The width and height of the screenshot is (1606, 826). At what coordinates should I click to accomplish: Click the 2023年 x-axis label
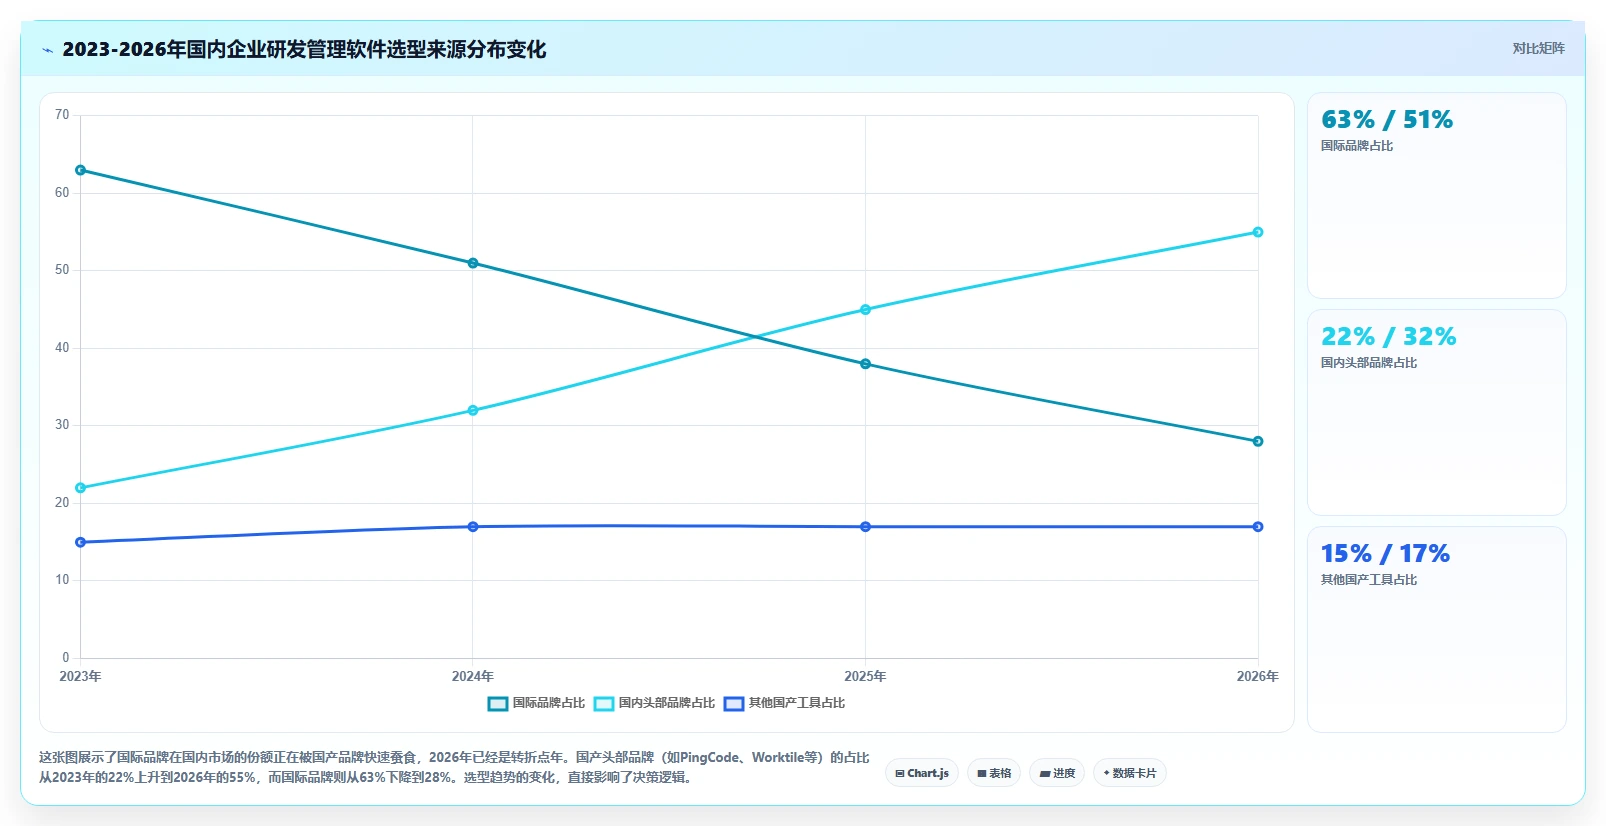tap(80, 677)
